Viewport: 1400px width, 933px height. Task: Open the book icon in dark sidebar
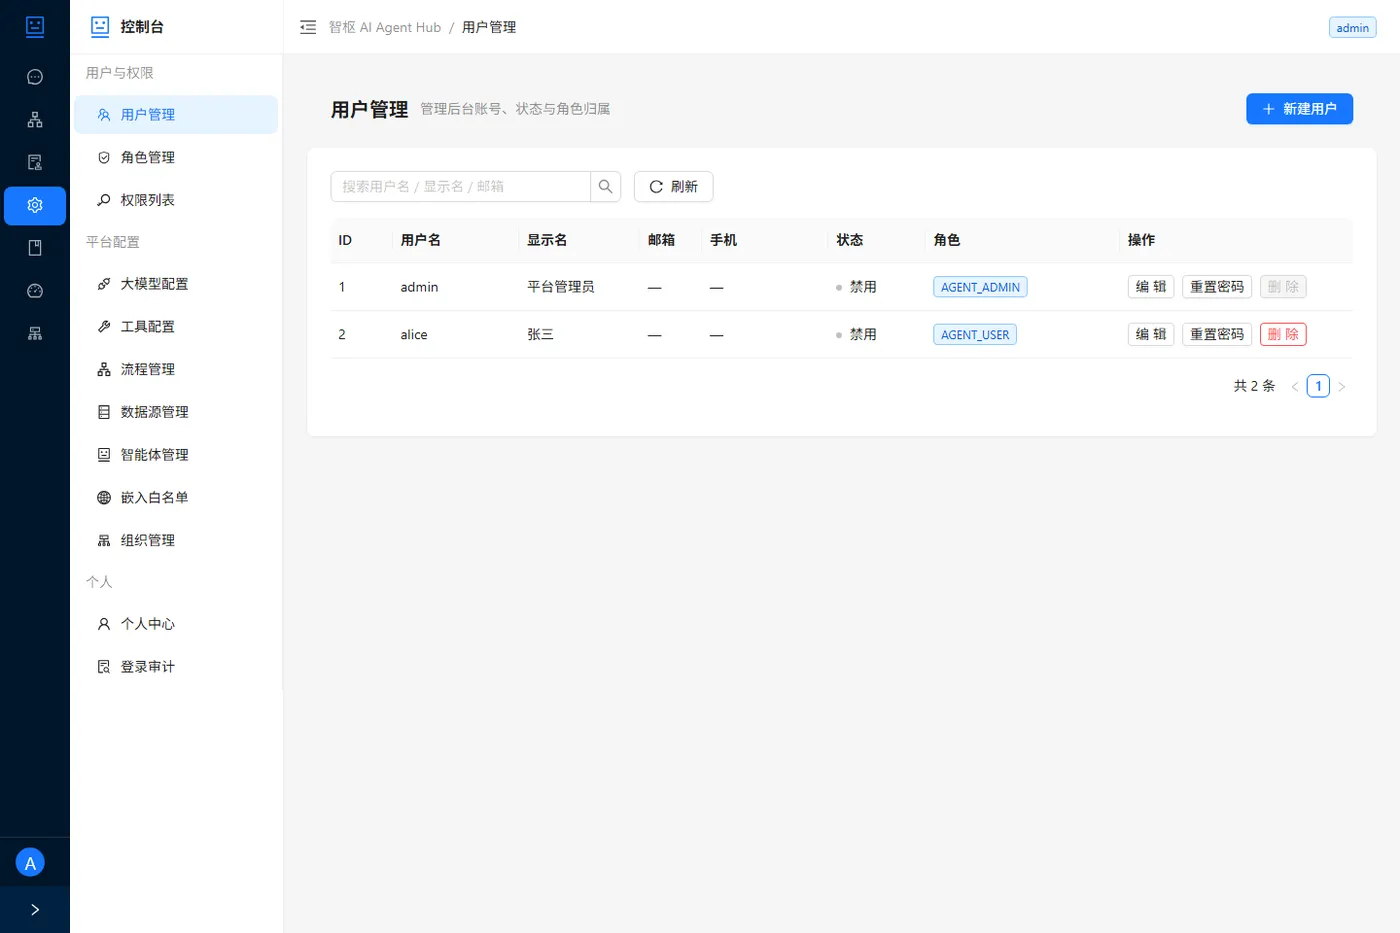(35, 248)
